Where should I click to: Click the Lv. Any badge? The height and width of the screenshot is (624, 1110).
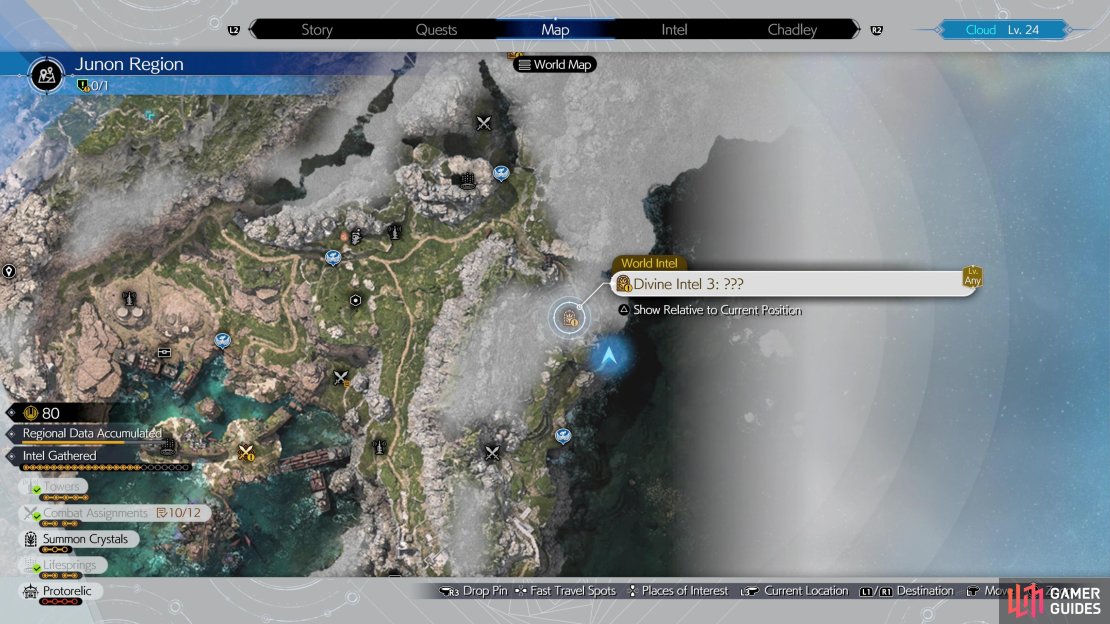point(973,277)
